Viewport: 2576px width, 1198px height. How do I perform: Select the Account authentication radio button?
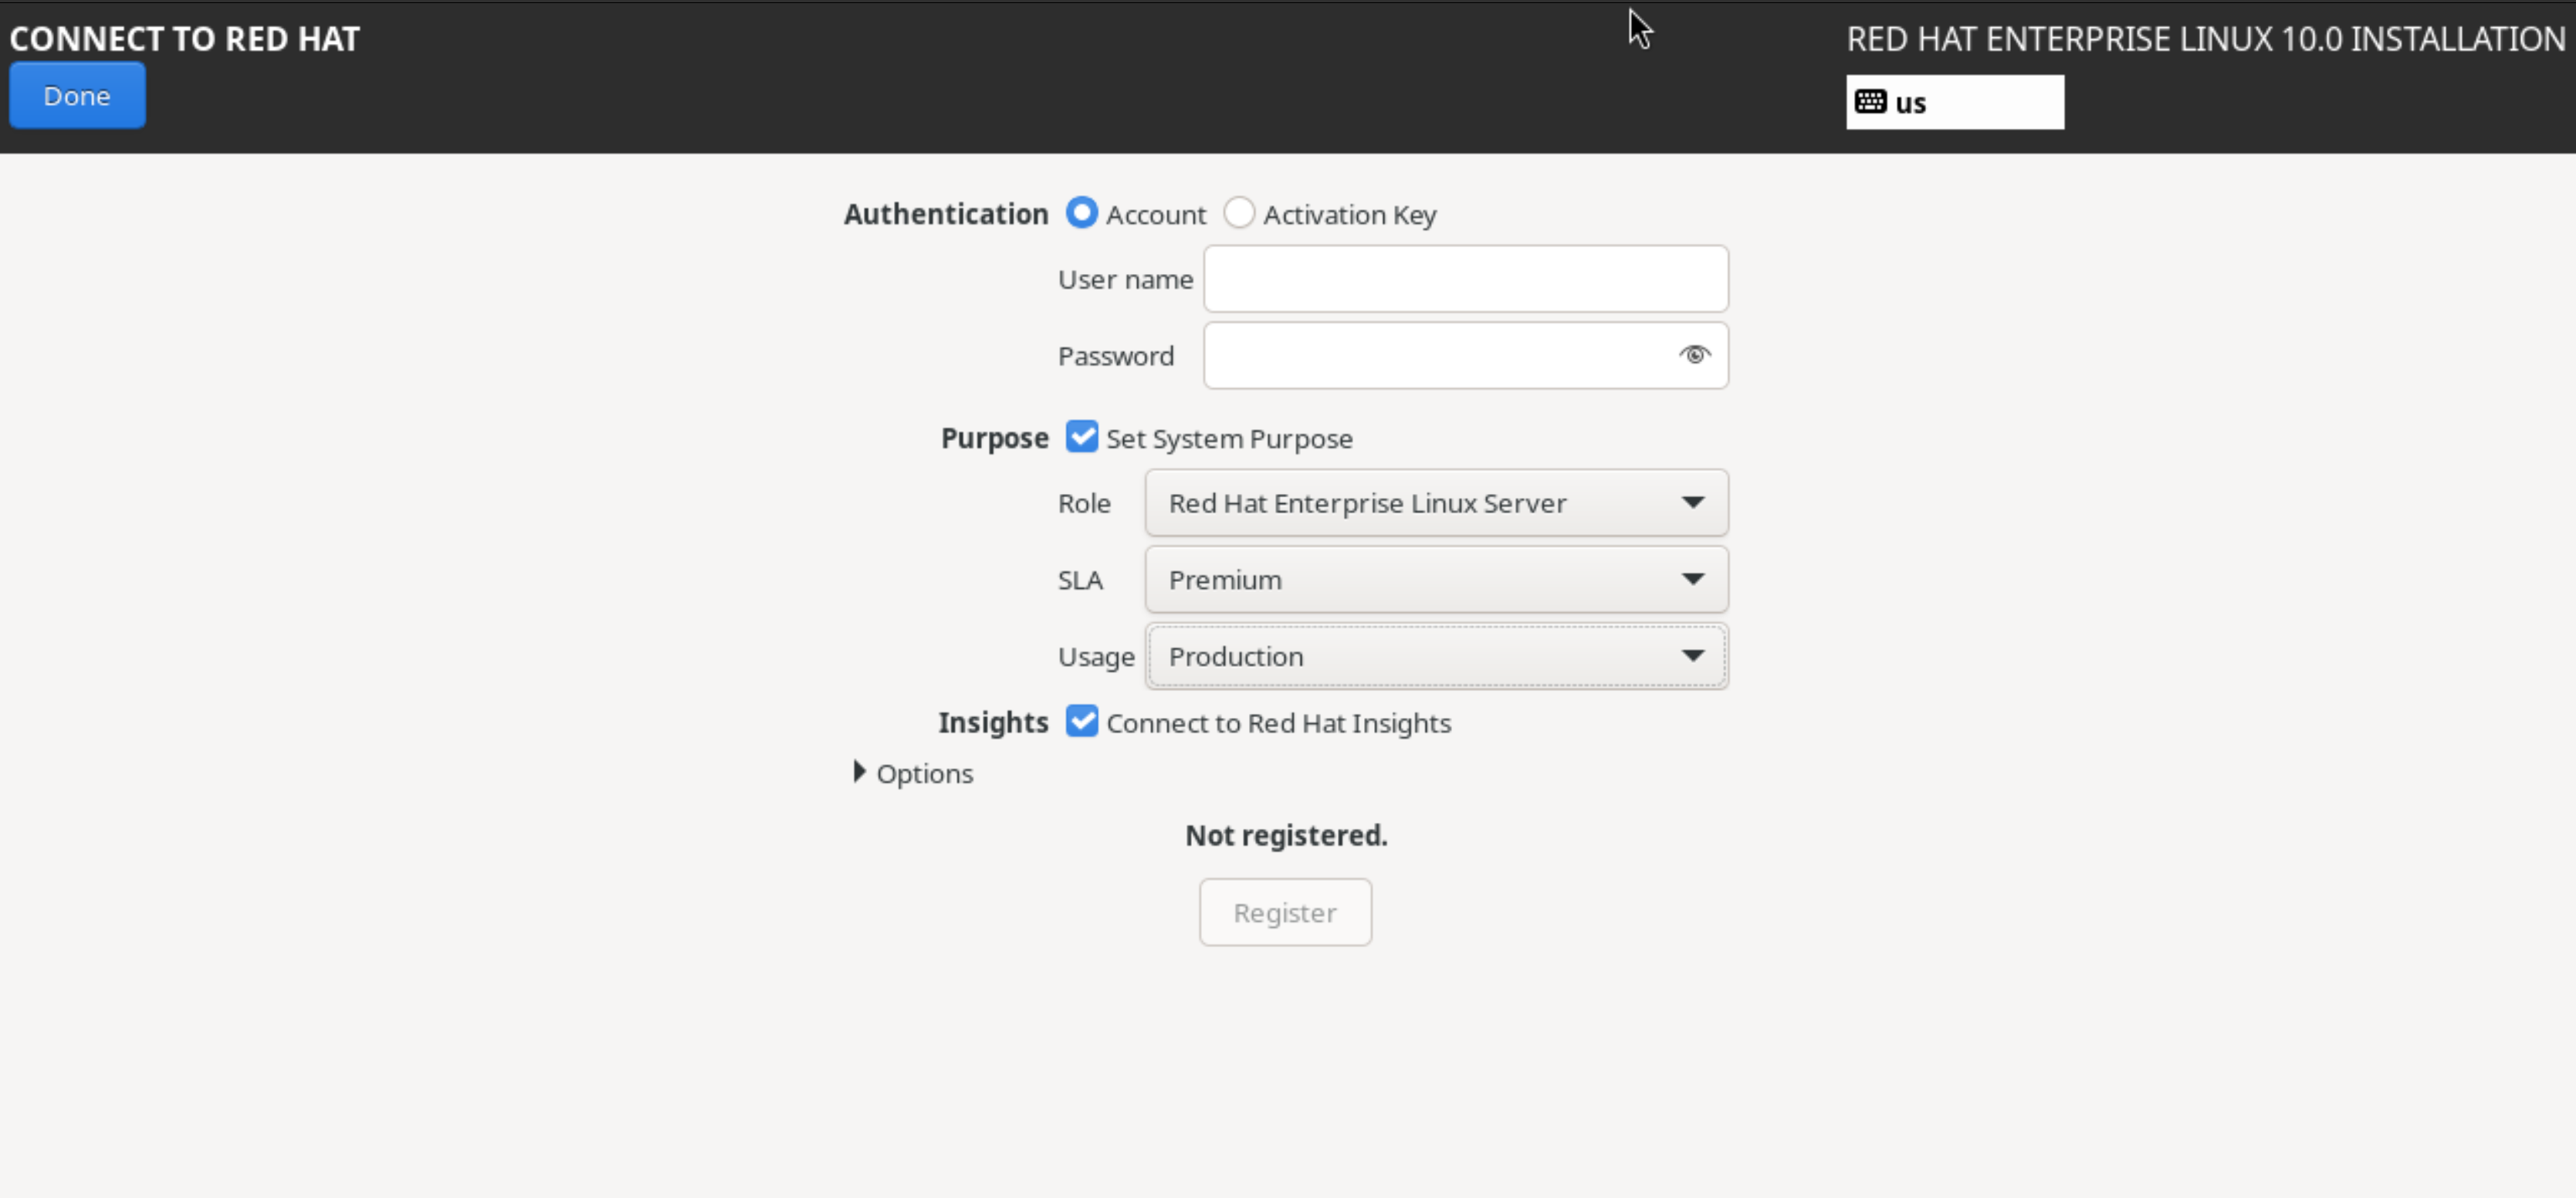click(1081, 213)
